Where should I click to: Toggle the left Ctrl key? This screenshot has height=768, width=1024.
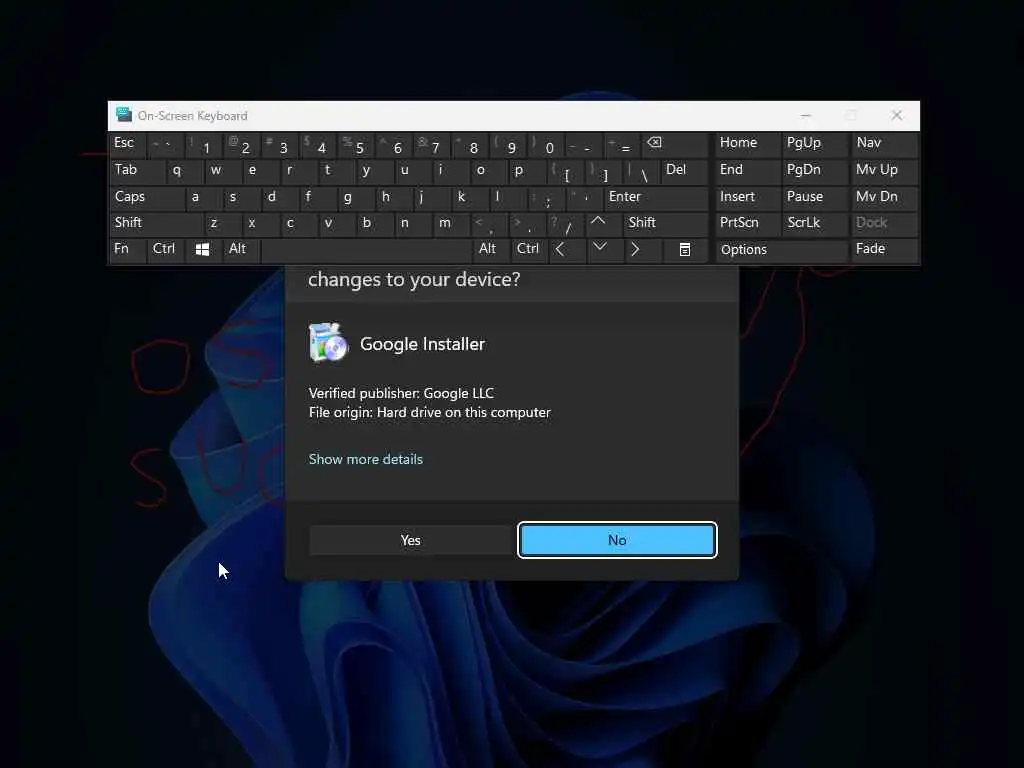[165, 249]
